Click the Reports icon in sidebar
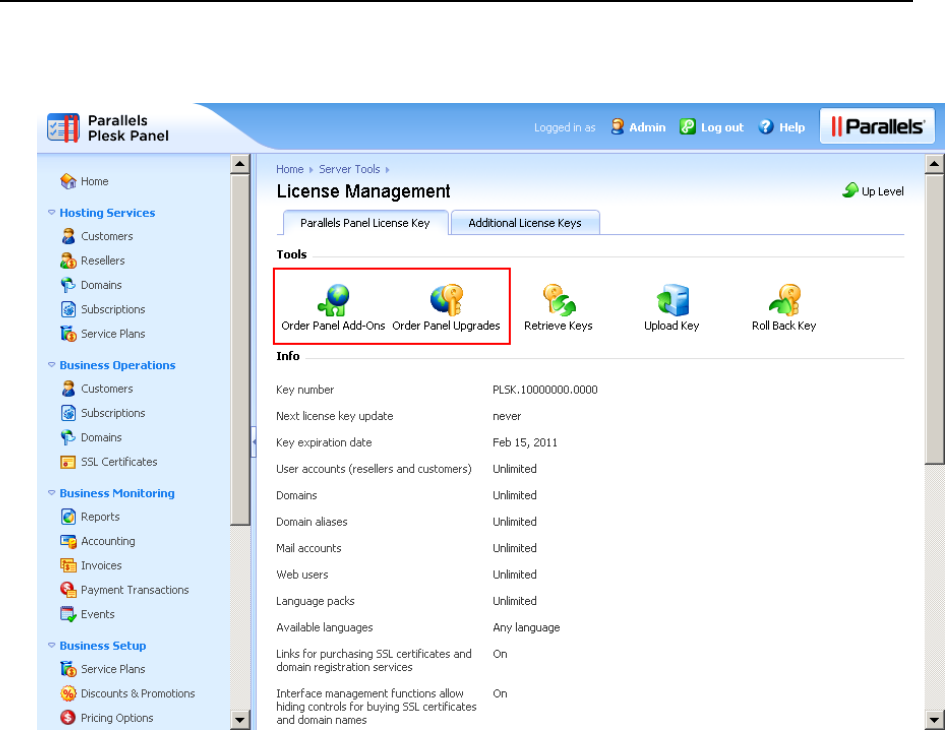Viewport: 945px width, 730px height. 68,517
